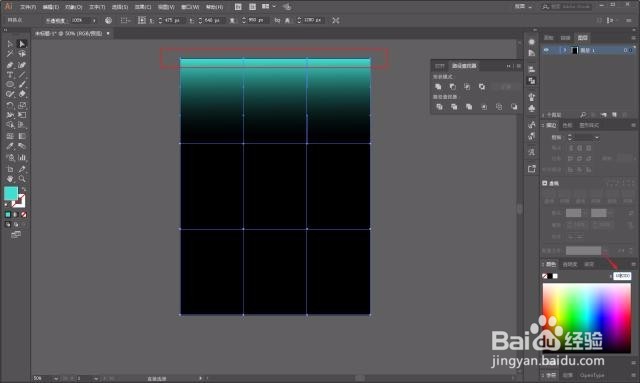
Task: Select the Zoom magnifier tool
Action: pos(22,179)
